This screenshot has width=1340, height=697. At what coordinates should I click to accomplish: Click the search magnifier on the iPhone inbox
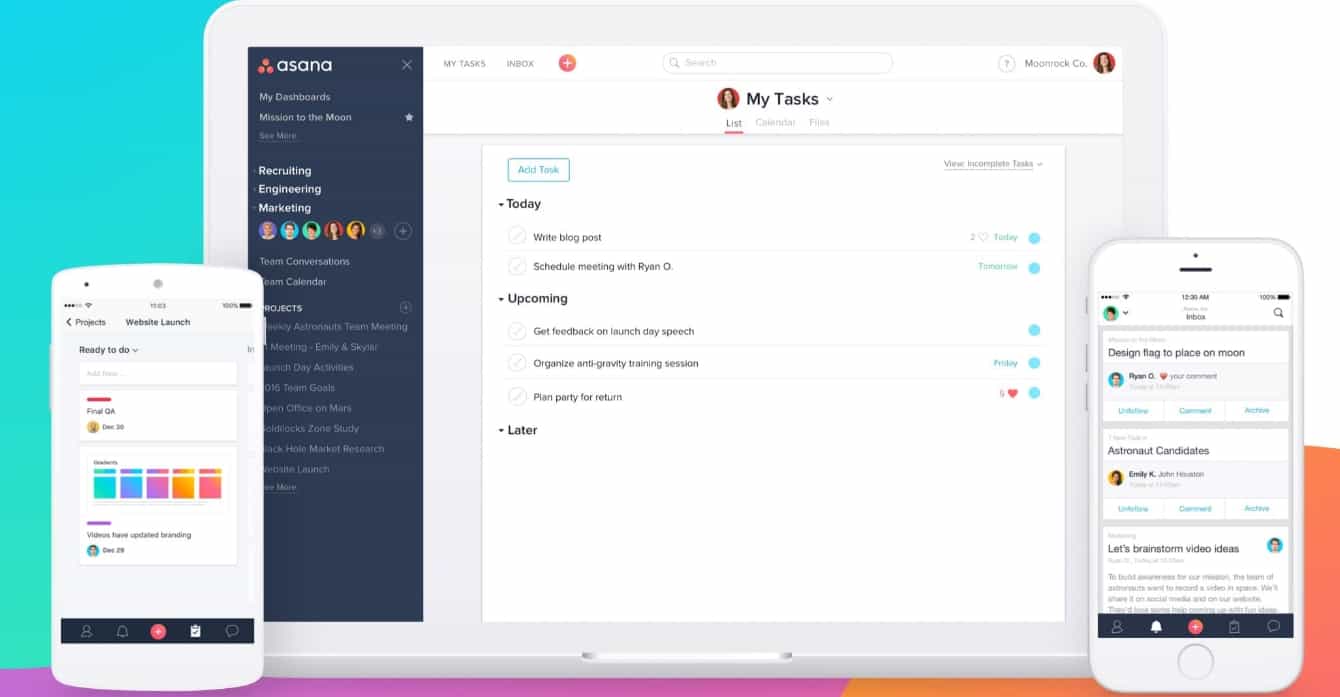[x=1278, y=313]
